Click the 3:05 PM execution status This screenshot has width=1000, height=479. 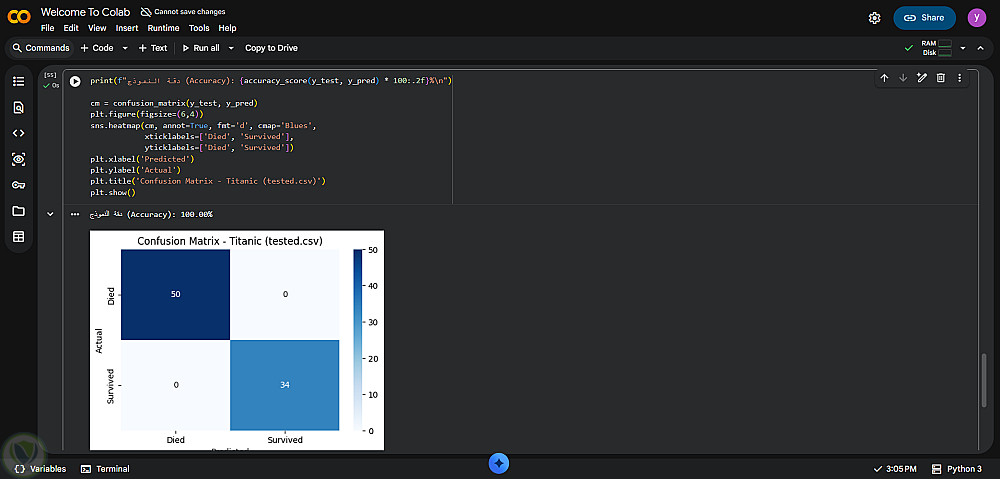[895, 469]
